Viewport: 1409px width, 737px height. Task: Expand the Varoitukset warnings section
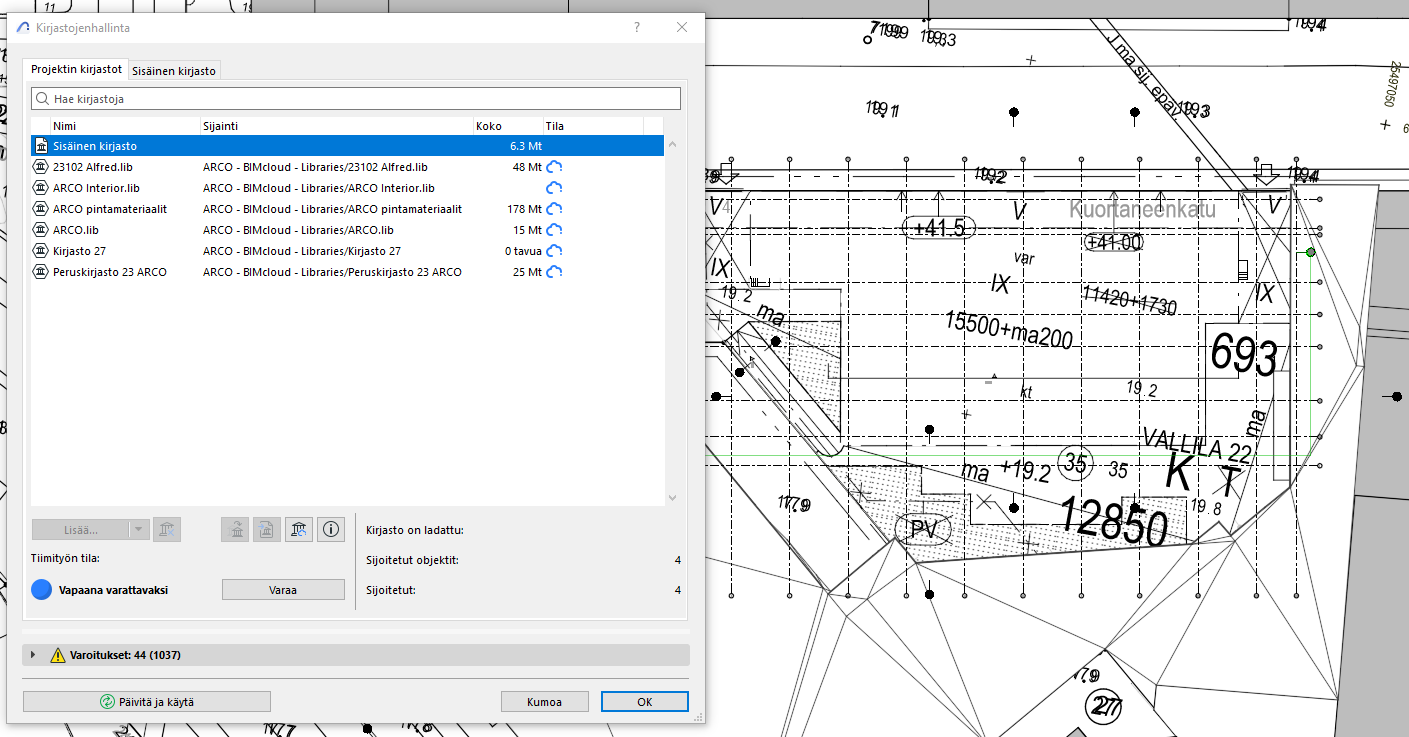pyautogui.click(x=33, y=655)
